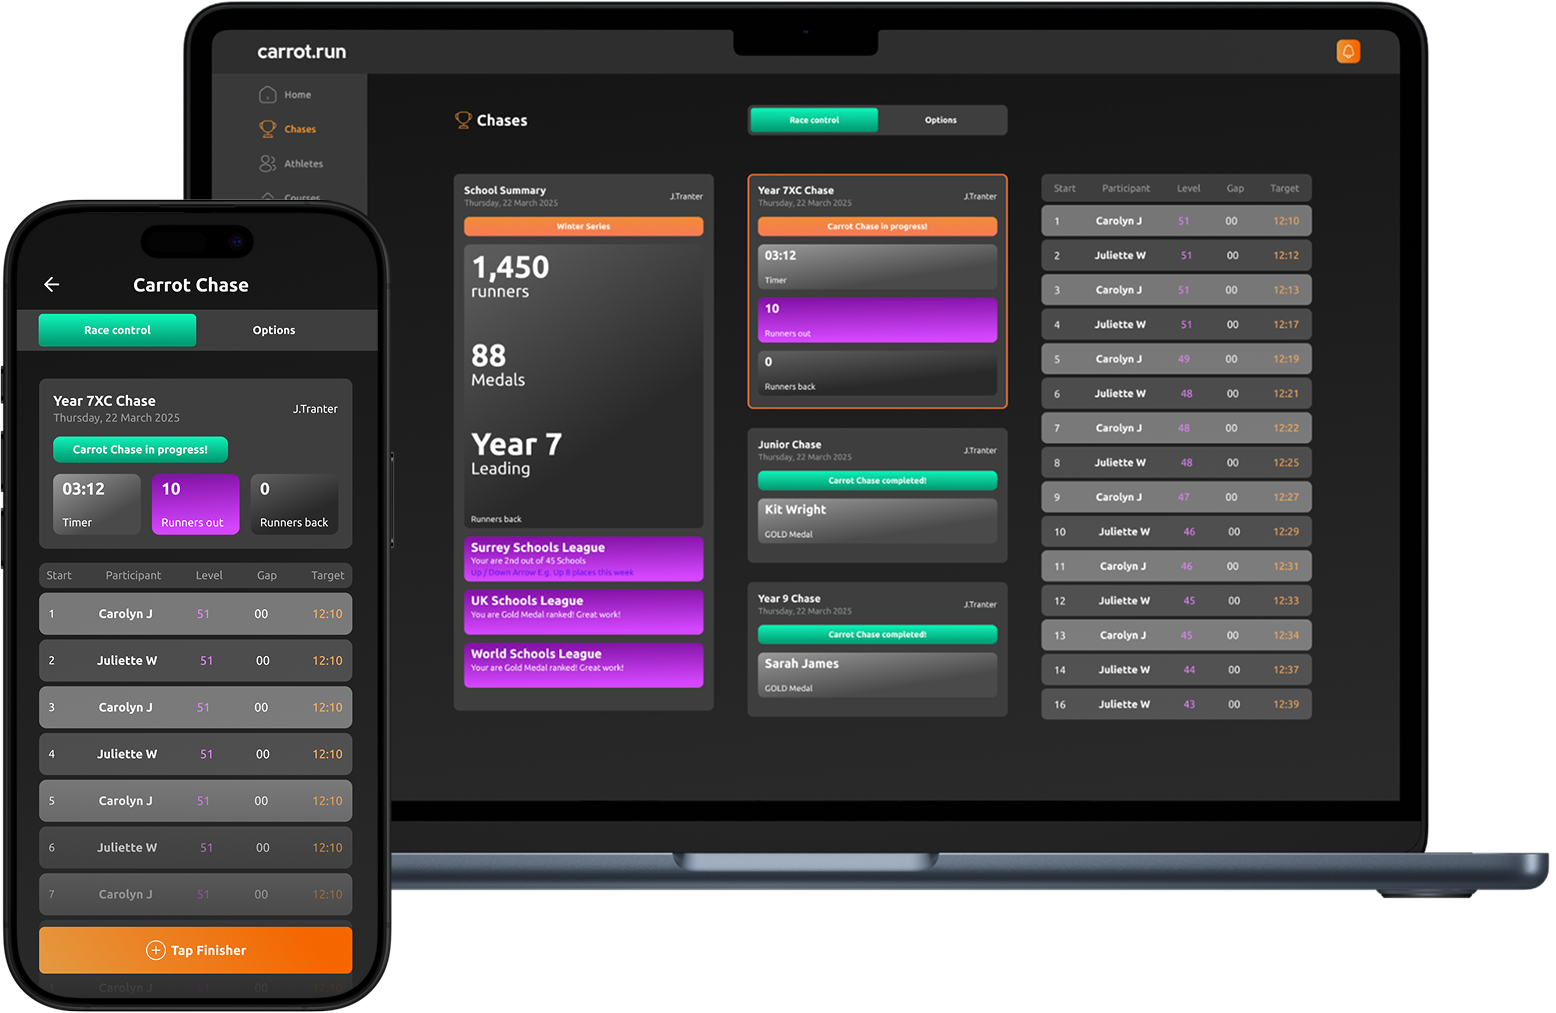
Task: Select the Year 9 Chase card
Action: [x=877, y=649]
